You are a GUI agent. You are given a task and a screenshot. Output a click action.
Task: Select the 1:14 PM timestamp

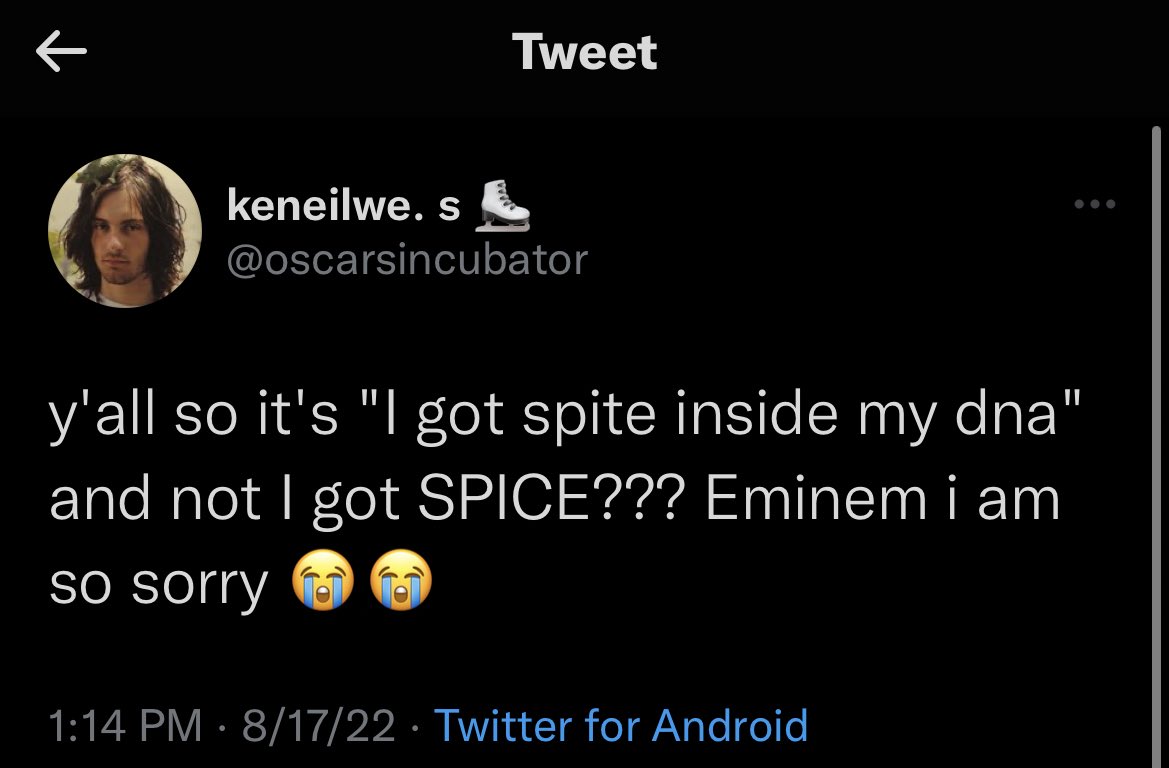[126, 725]
